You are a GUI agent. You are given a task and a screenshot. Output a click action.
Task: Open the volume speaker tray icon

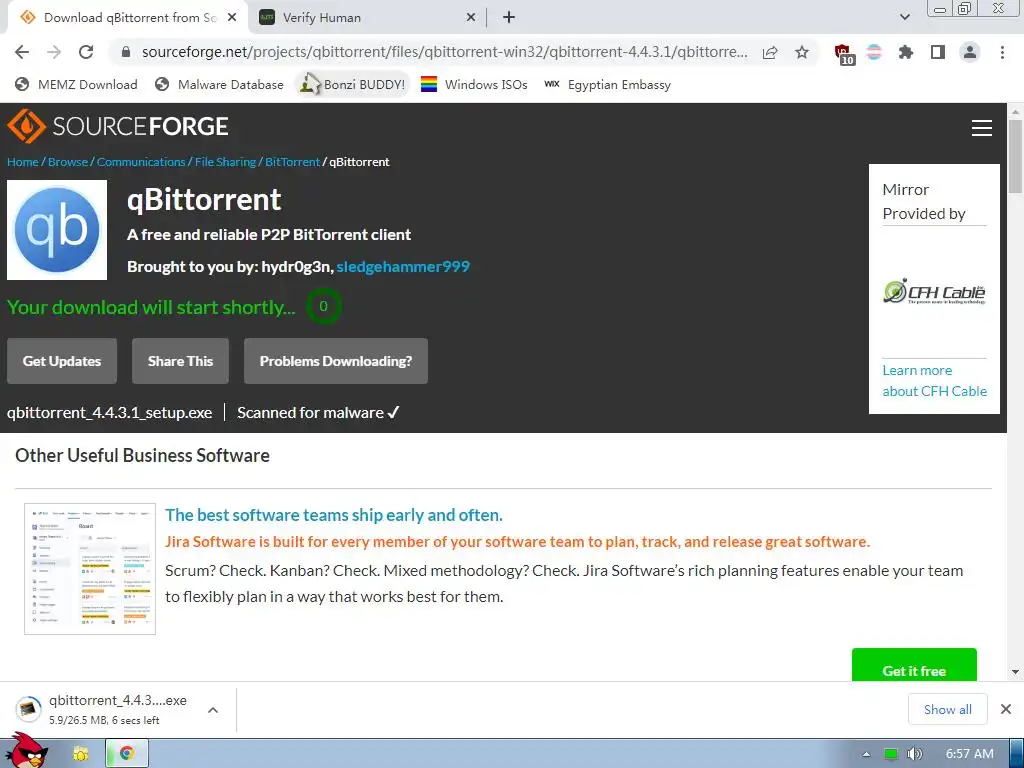click(915, 754)
